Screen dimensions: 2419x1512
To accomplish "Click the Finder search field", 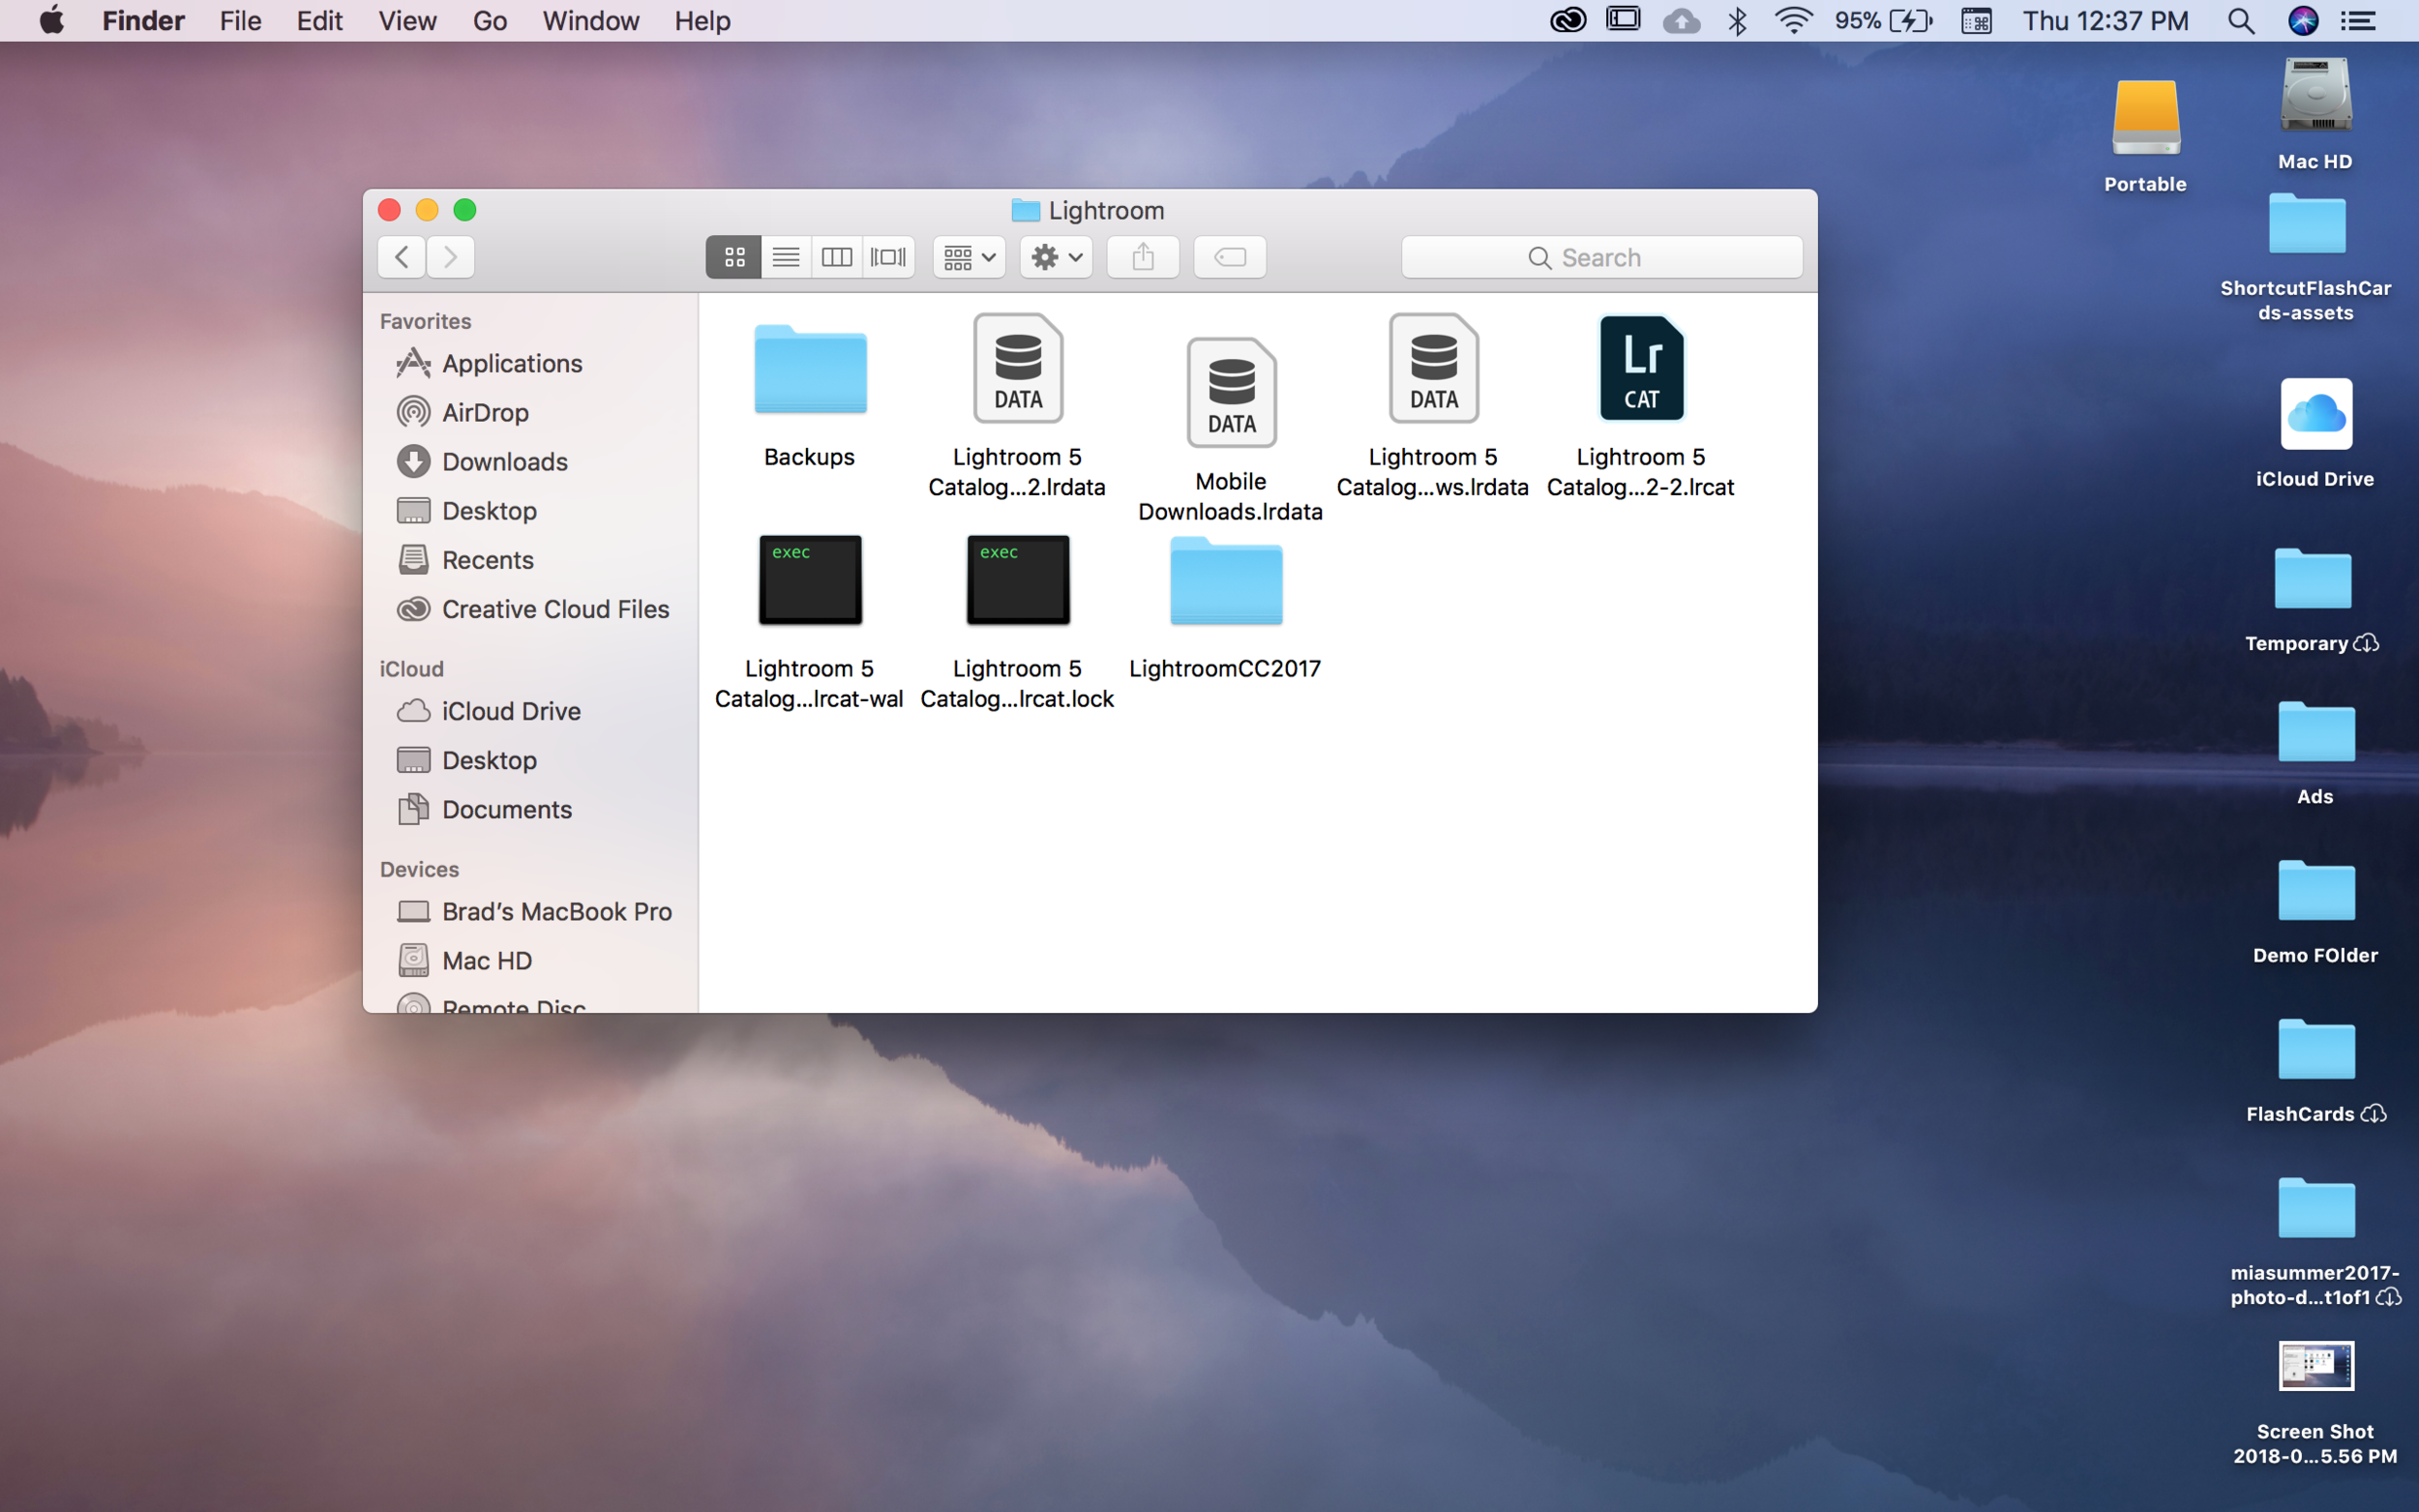I will [x=1601, y=257].
